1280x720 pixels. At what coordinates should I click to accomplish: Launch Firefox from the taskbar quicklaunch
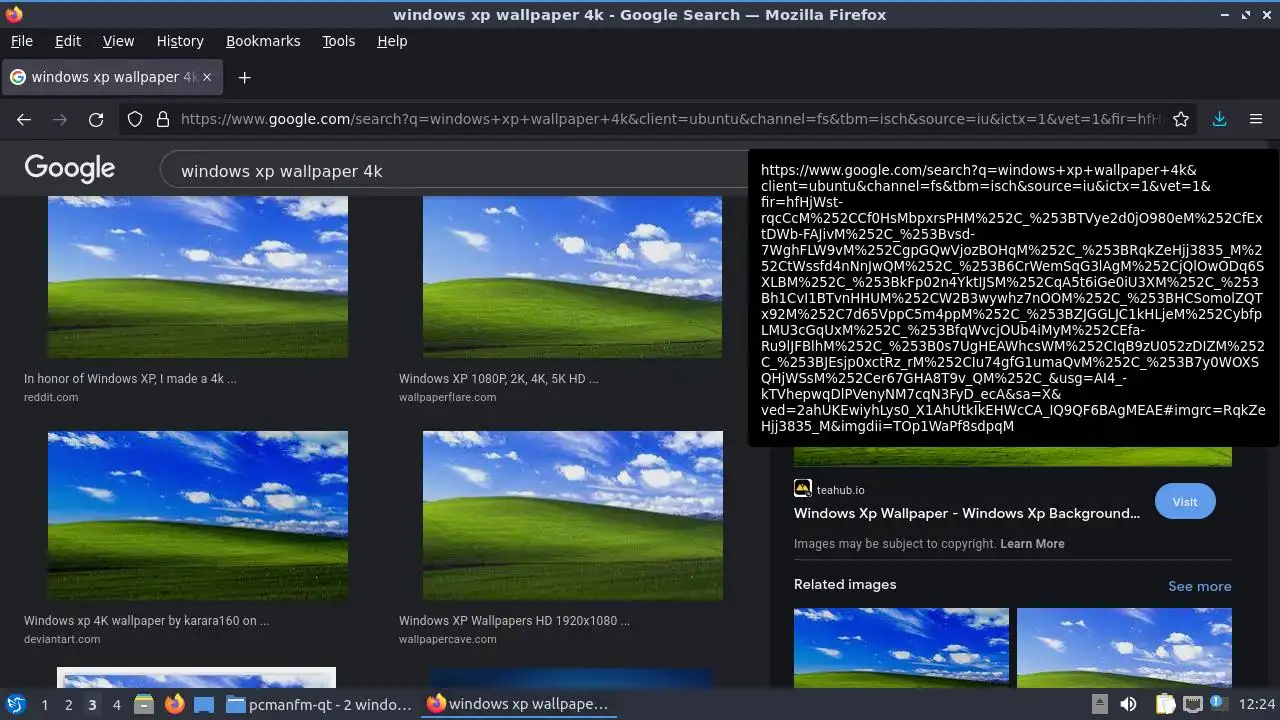[174, 704]
